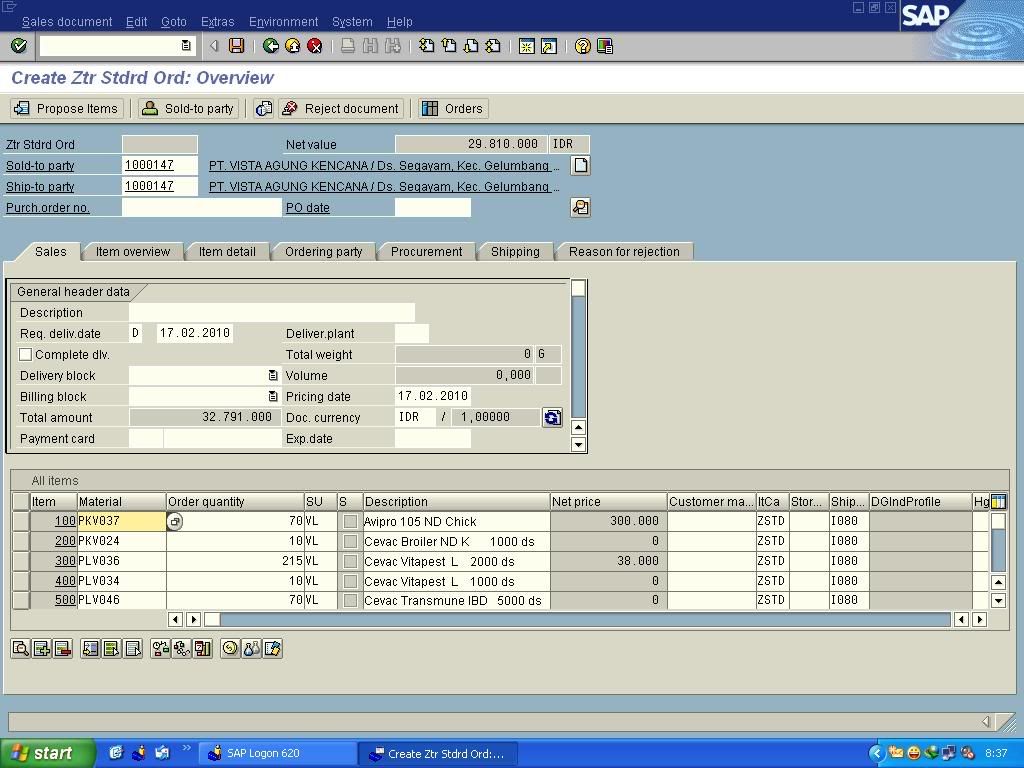
Task: Click the Purch.order no. input field
Action: (201, 208)
